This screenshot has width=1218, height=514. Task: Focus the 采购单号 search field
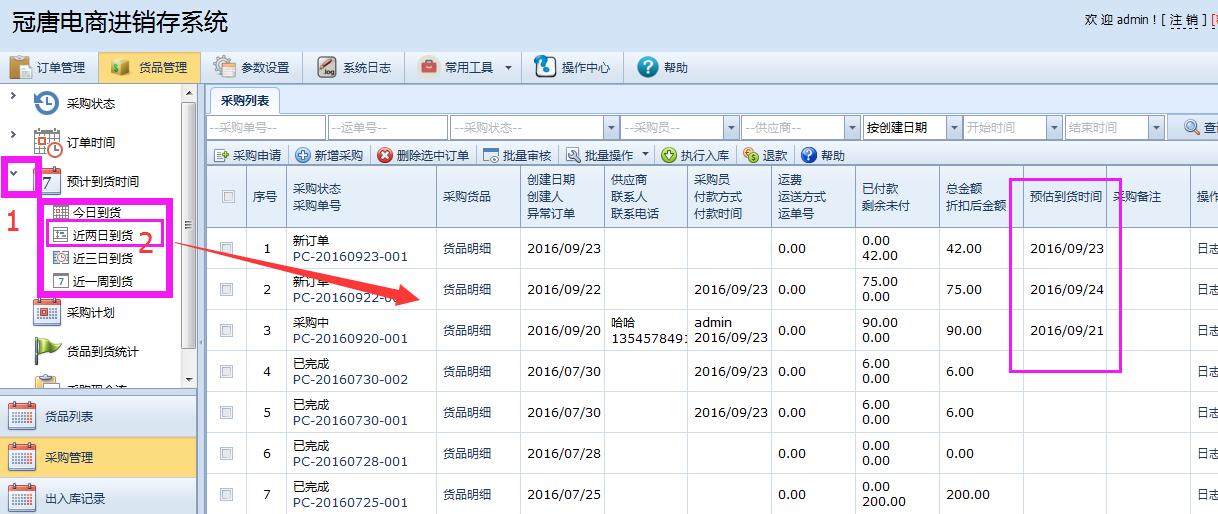coord(266,128)
